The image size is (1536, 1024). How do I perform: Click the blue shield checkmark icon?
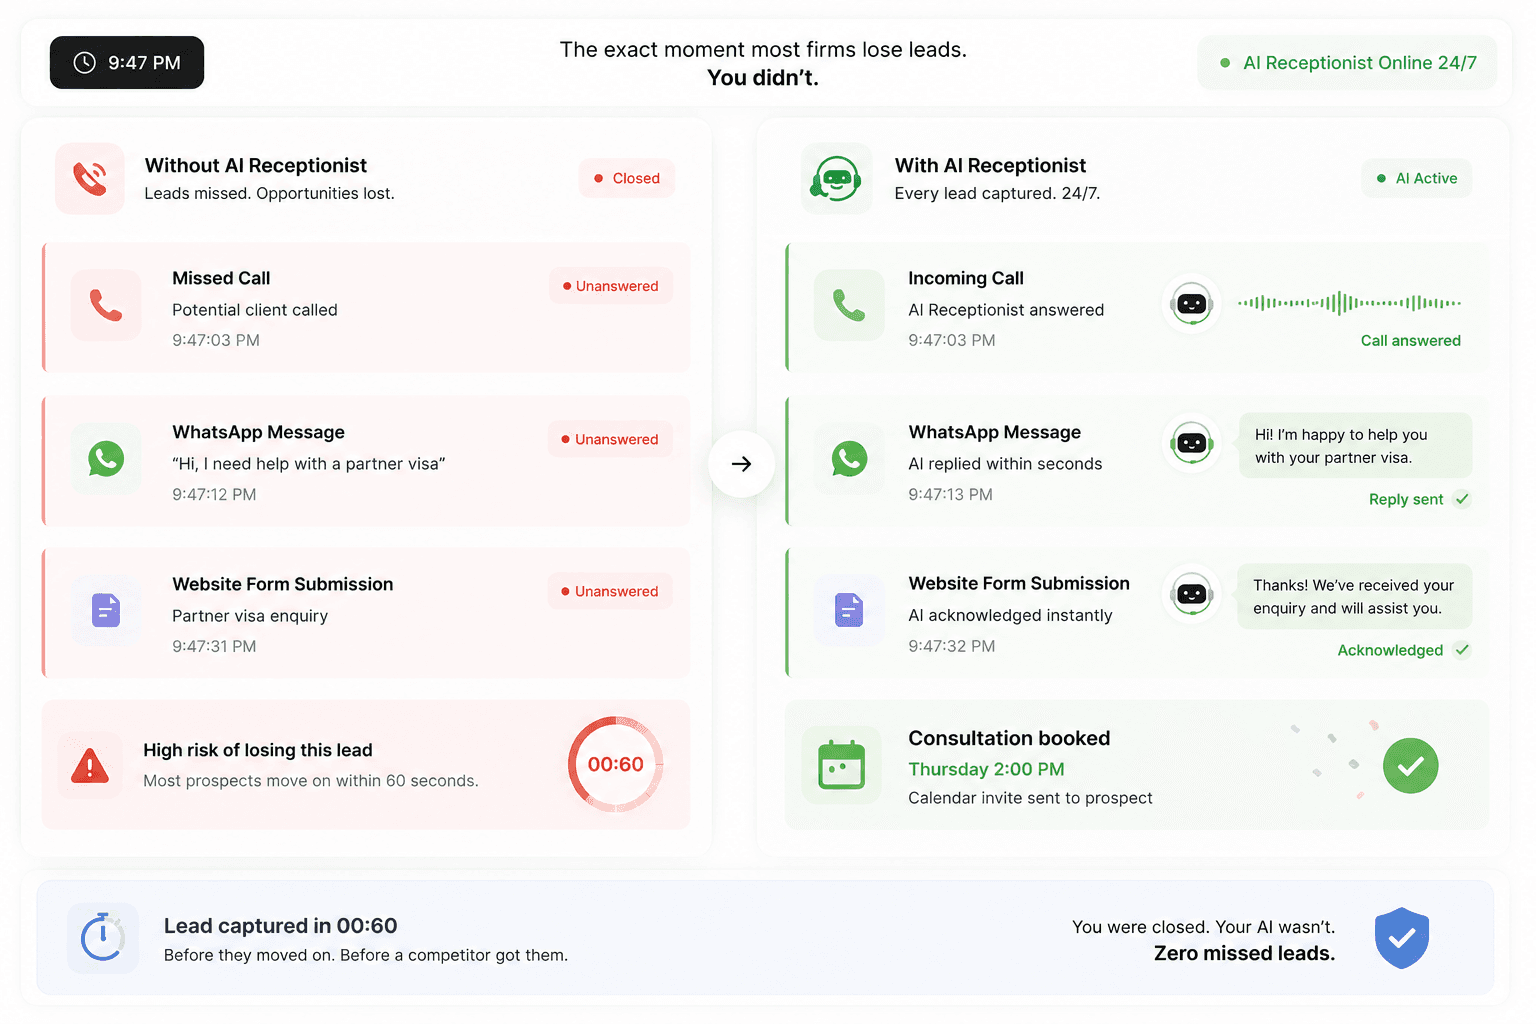[1401, 938]
